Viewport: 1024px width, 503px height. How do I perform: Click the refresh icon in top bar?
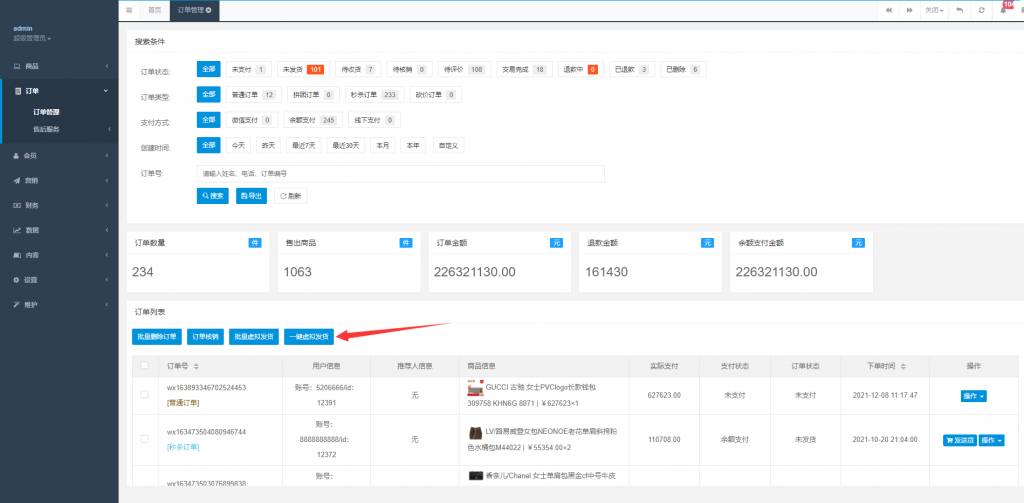982,10
